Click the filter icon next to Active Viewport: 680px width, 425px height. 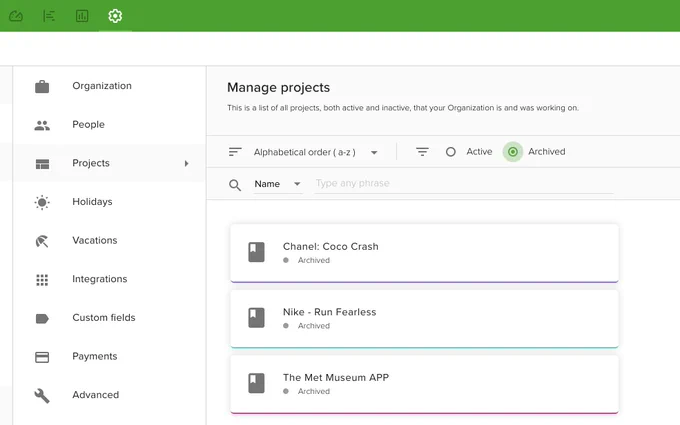coord(422,152)
